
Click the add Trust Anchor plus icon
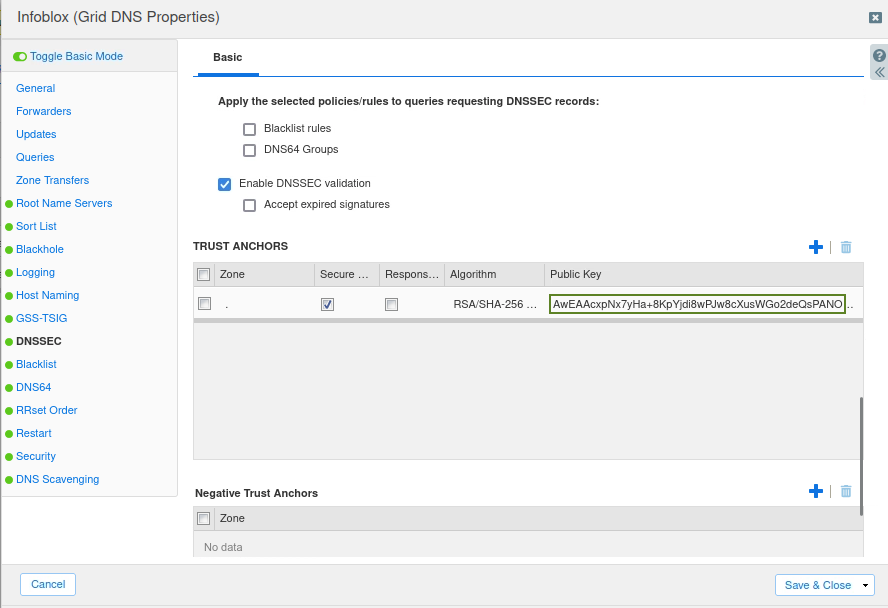click(x=815, y=247)
